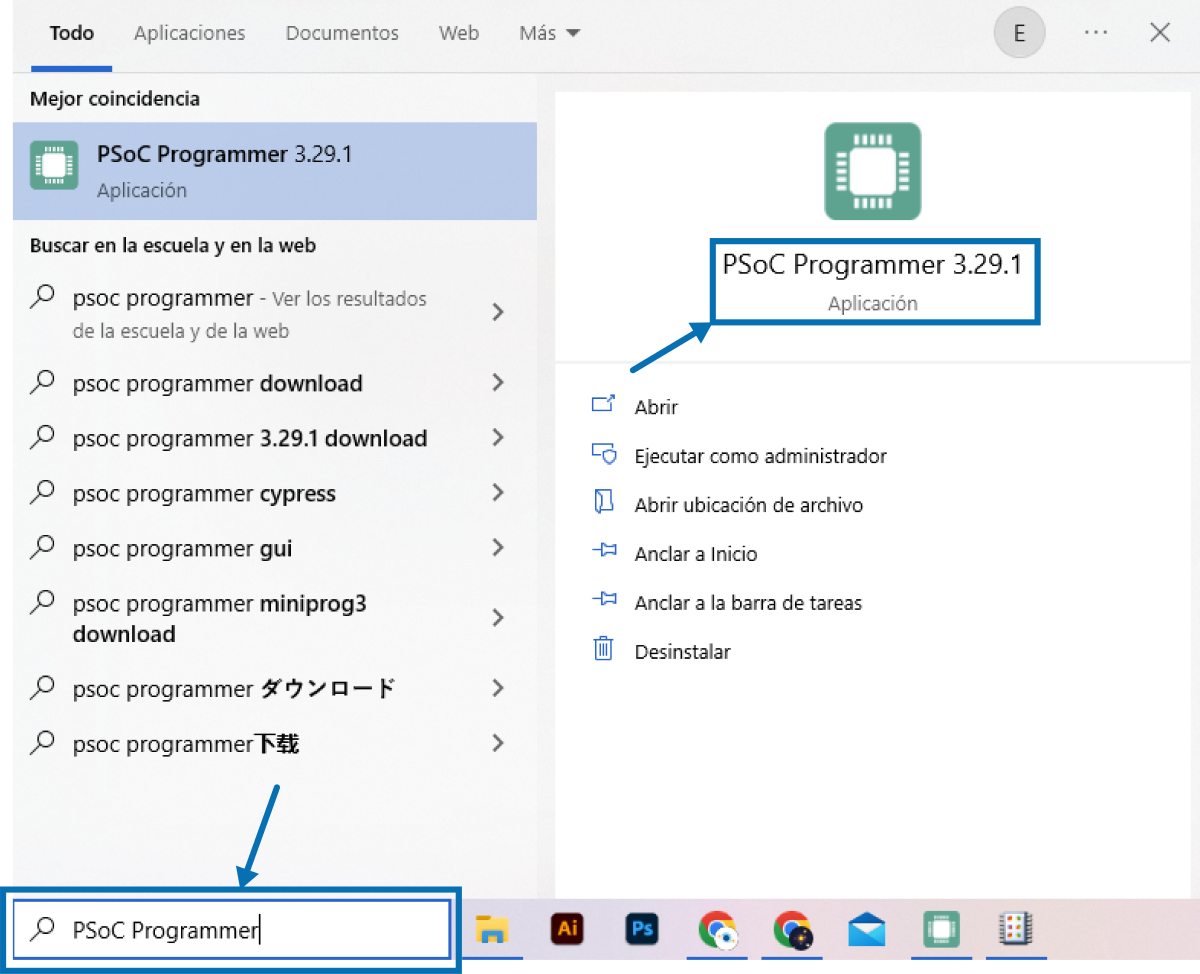Choose Abrir ubicación de archivo
Screen dimensions: 1200x974
click(x=749, y=505)
